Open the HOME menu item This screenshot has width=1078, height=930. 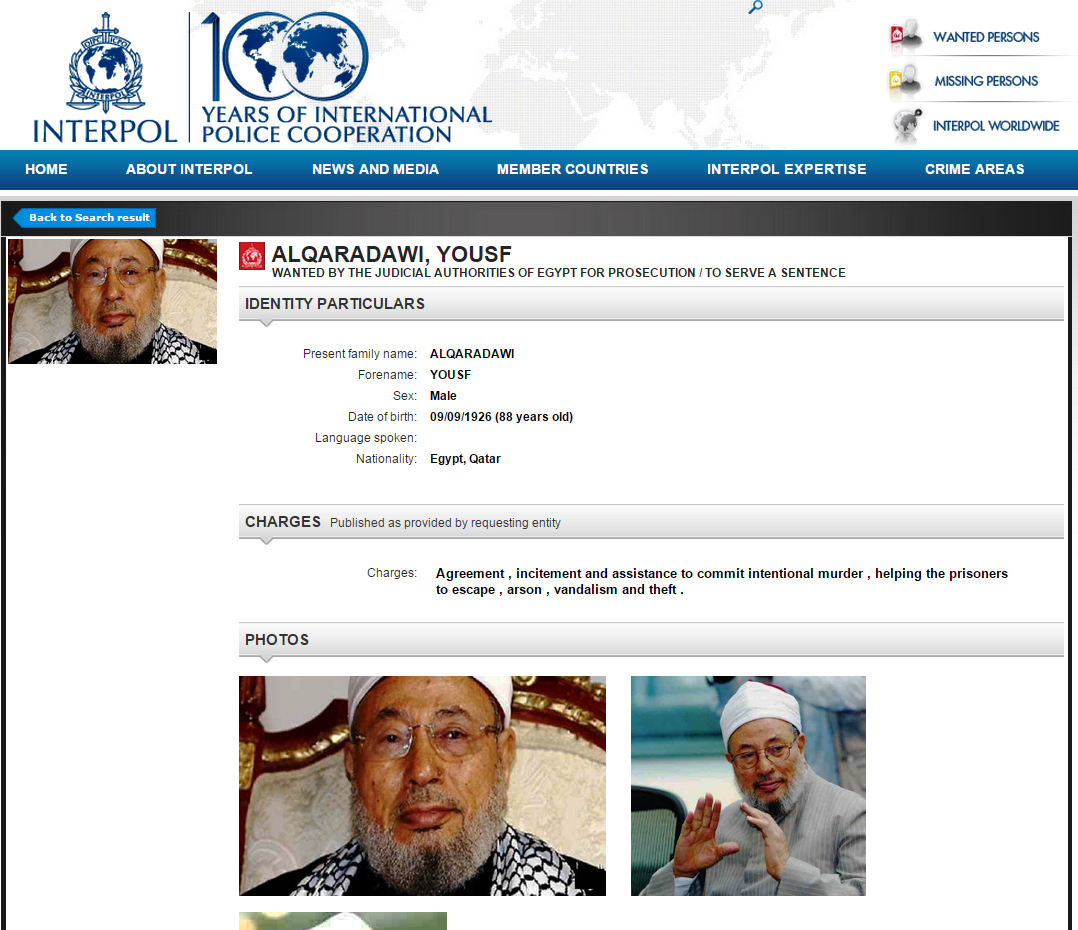[x=46, y=169]
